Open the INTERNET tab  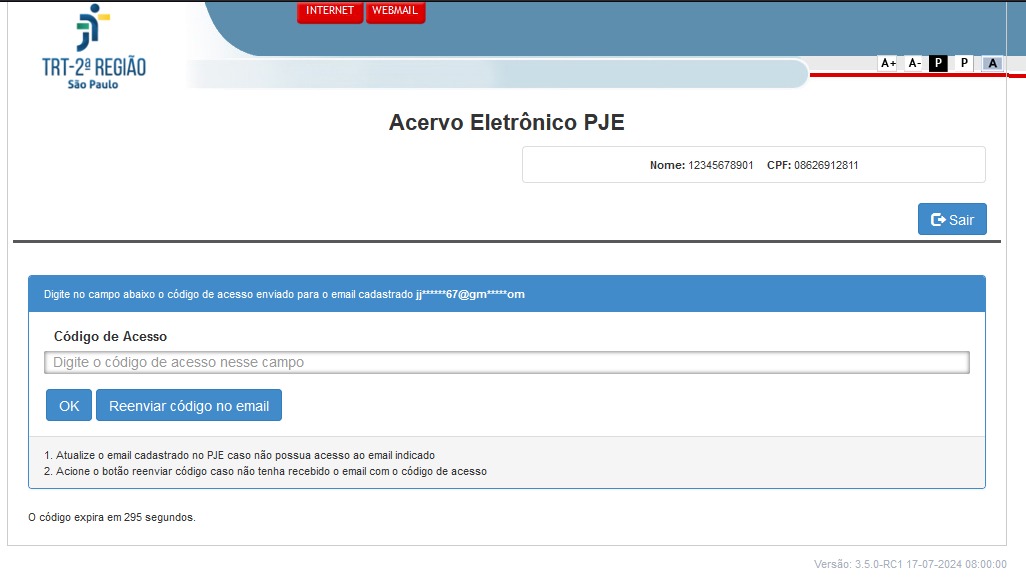(330, 11)
